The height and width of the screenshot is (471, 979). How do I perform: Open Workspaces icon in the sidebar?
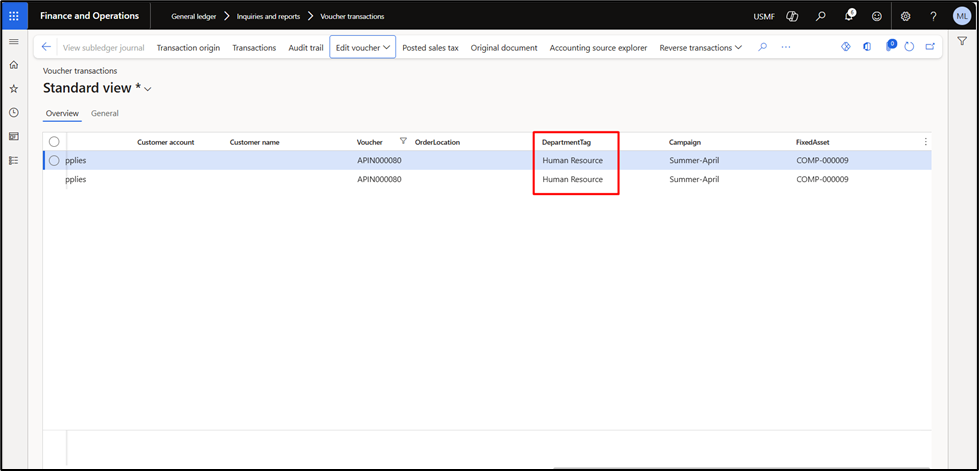[x=14, y=136]
